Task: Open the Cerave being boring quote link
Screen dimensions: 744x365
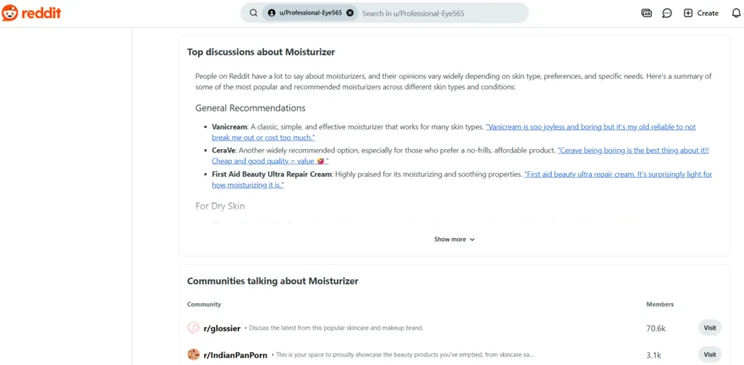Action: pyautogui.click(x=460, y=156)
